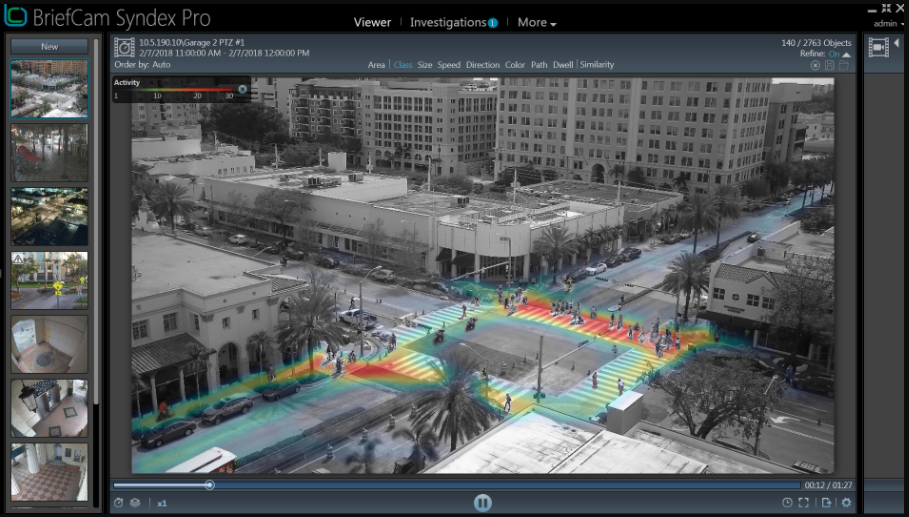Switch to the Viewer tab
Viewport: 909px width, 517px height.
click(372, 22)
